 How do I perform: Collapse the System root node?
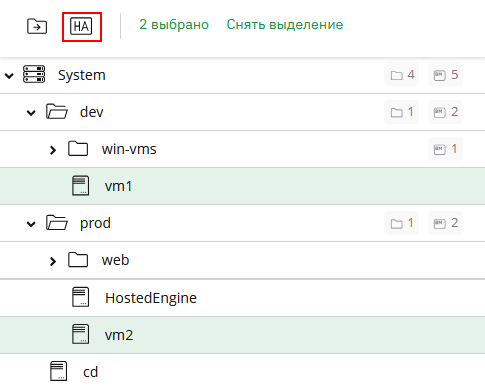coord(9,76)
